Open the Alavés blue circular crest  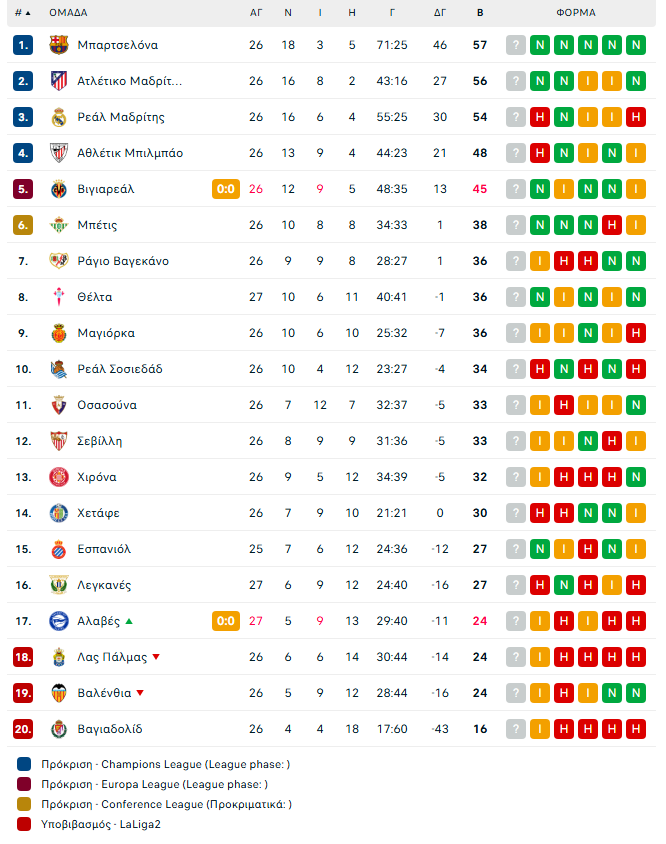[x=59, y=621]
